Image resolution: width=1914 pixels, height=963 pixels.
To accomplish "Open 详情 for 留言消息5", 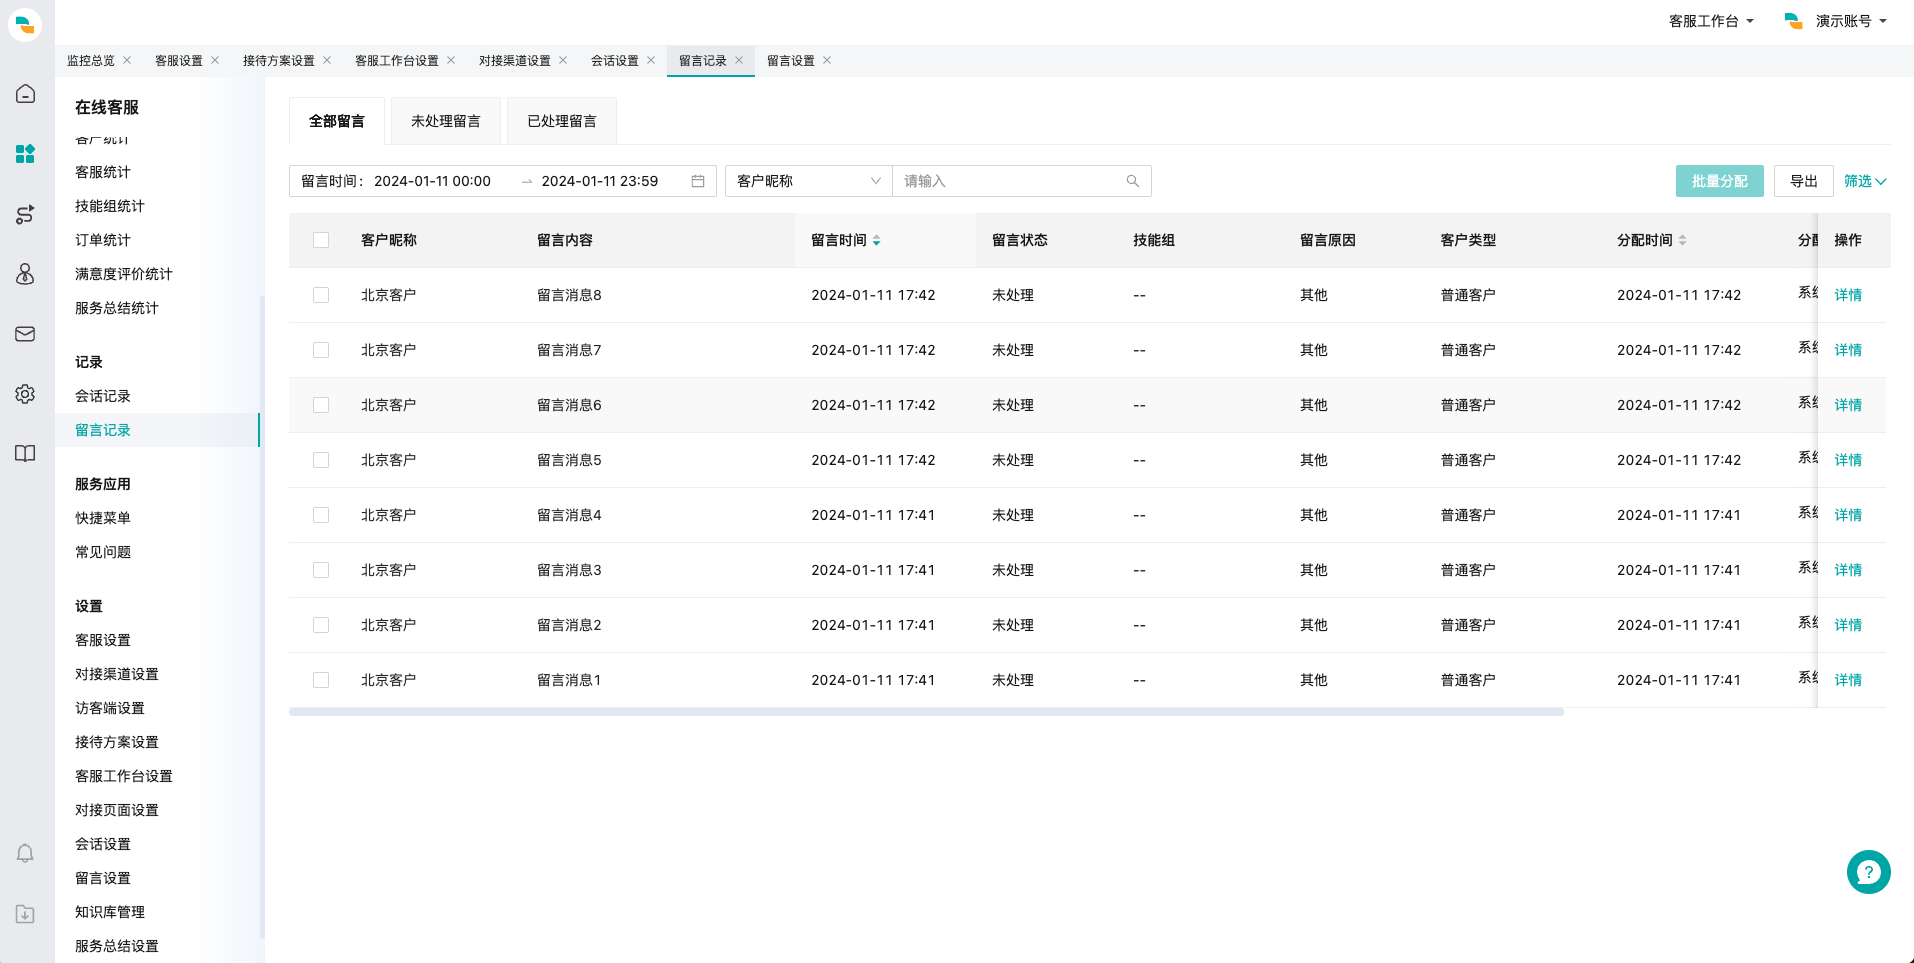I will point(1848,460).
